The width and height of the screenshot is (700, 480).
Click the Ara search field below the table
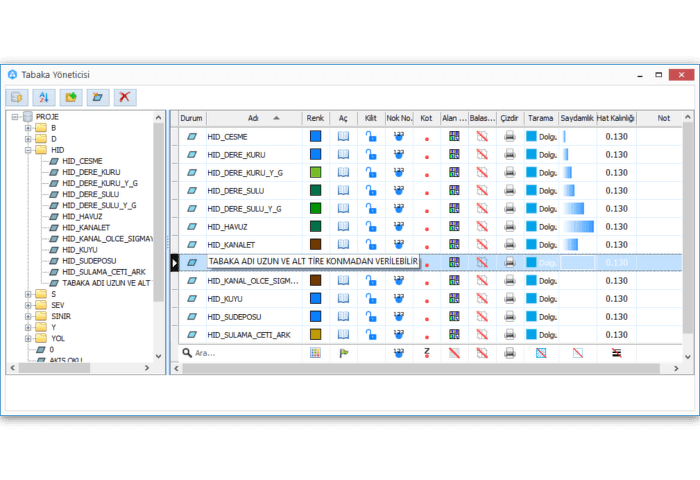pyautogui.click(x=240, y=353)
